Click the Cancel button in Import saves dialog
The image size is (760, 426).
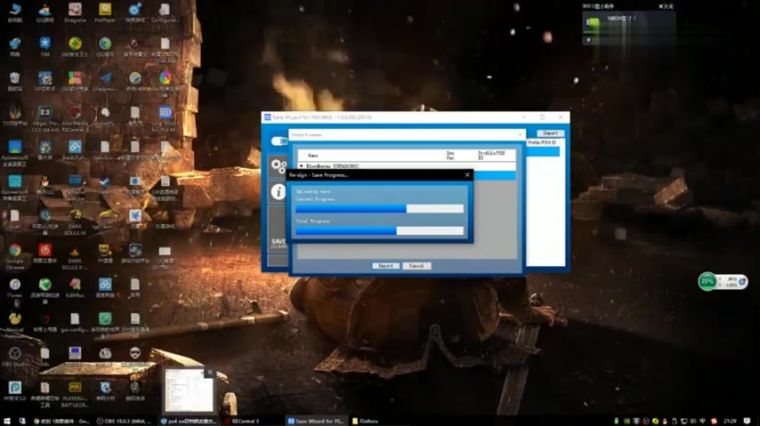pyautogui.click(x=416, y=266)
